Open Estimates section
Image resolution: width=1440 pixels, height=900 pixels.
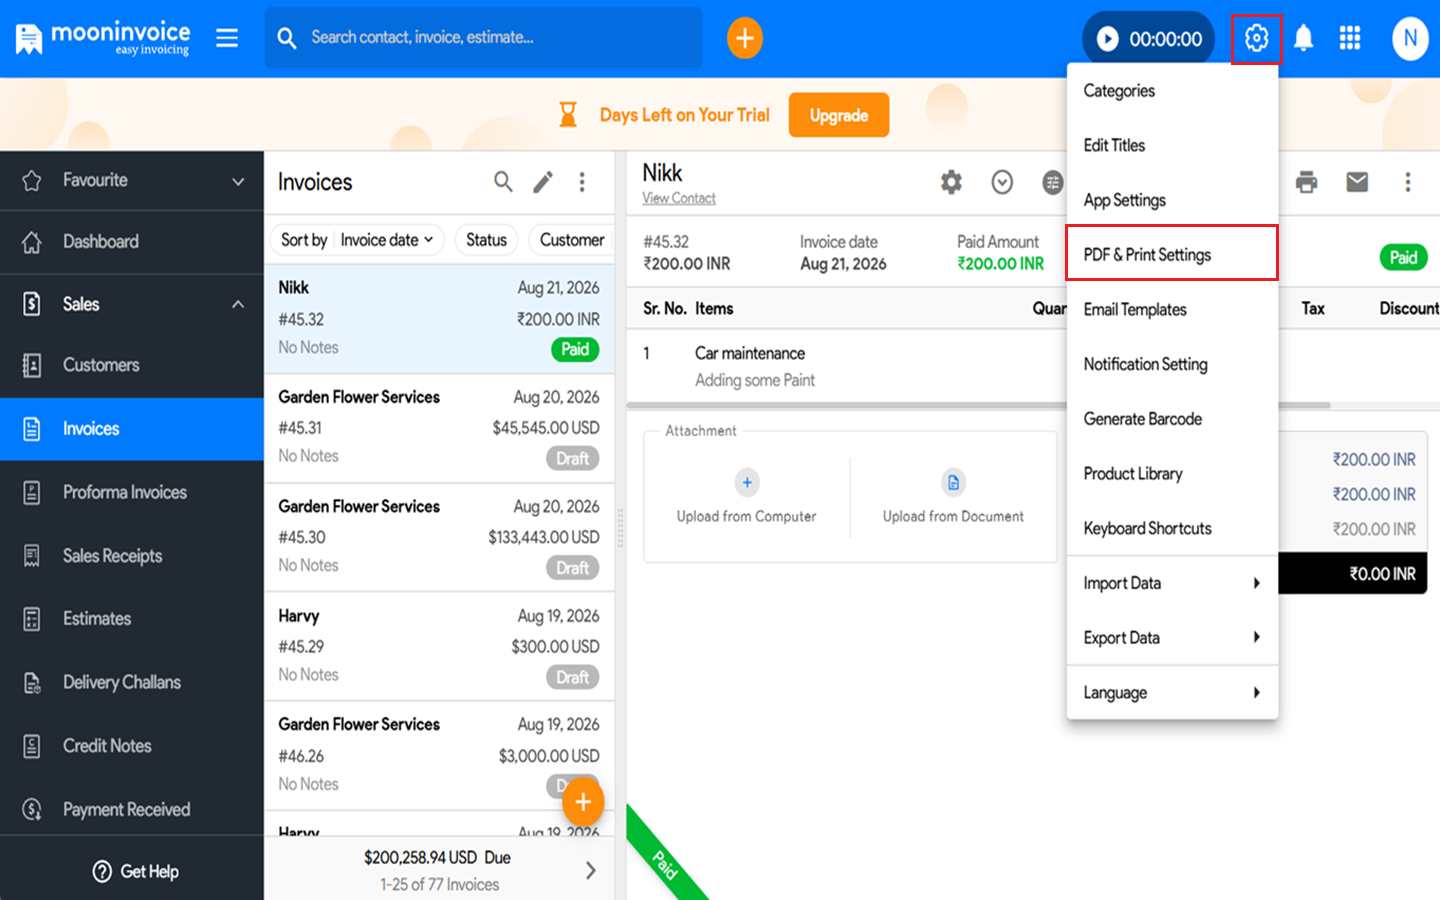[132, 619]
